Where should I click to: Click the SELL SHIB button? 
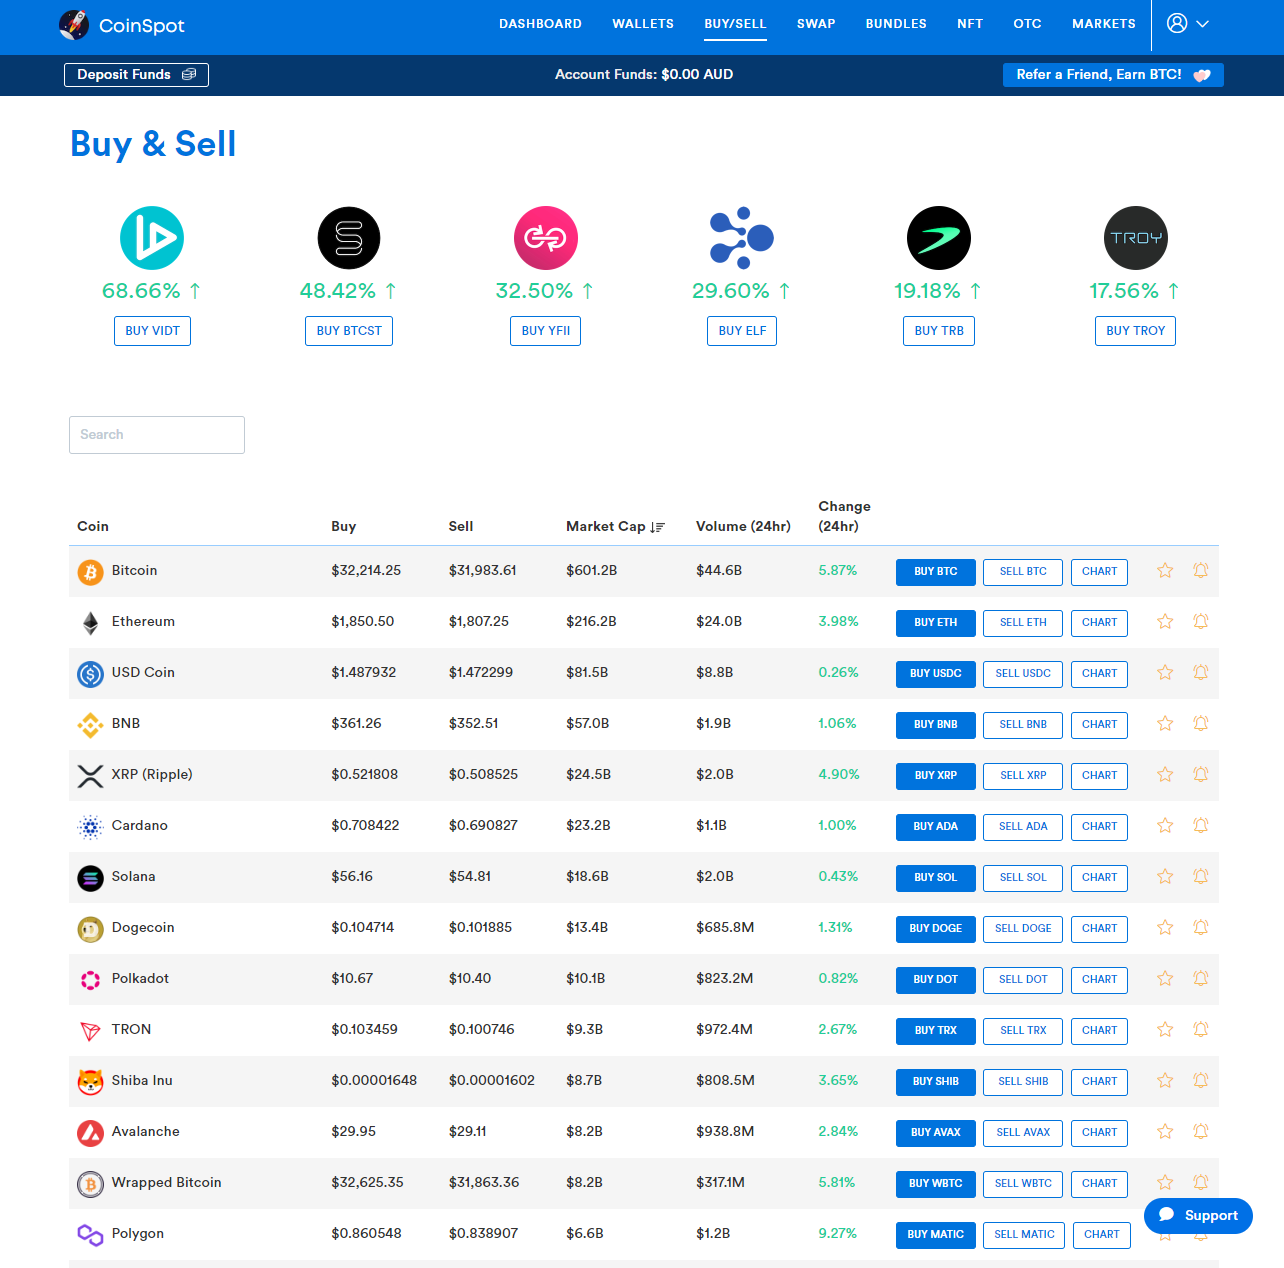point(1023,1082)
